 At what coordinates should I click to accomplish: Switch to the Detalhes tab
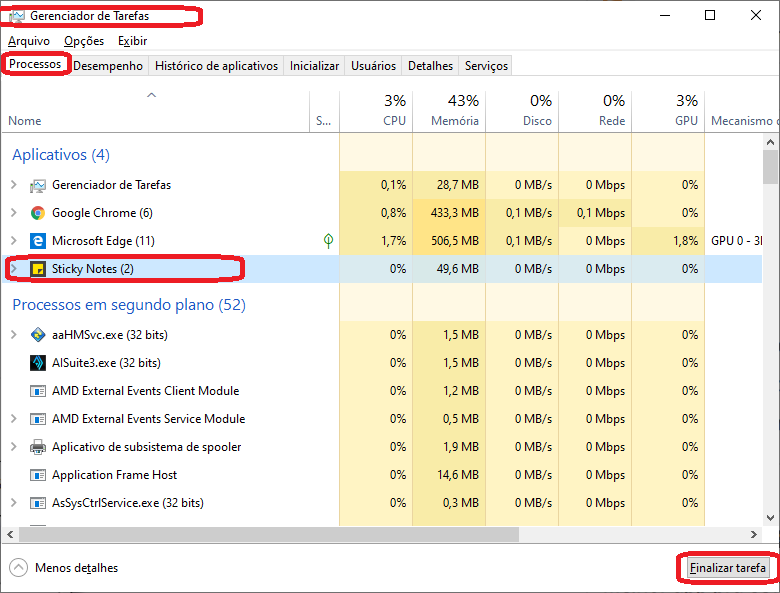[430, 66]
